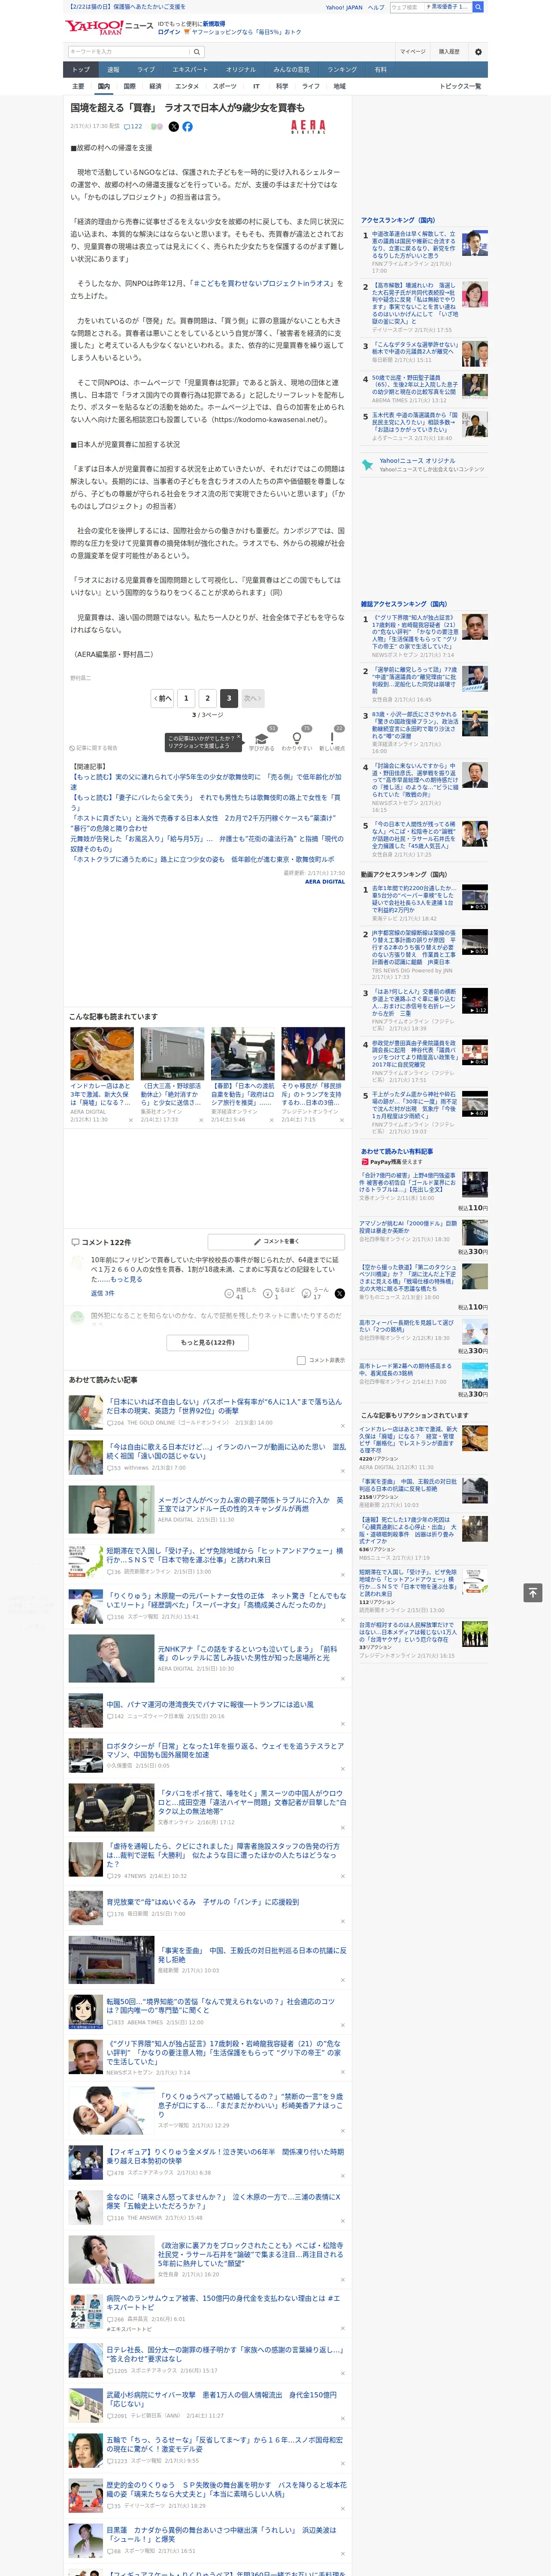This screenshot has height=2576, width=551.
Task: Click 記事に関する報告 link
Action: pos(94,748)
